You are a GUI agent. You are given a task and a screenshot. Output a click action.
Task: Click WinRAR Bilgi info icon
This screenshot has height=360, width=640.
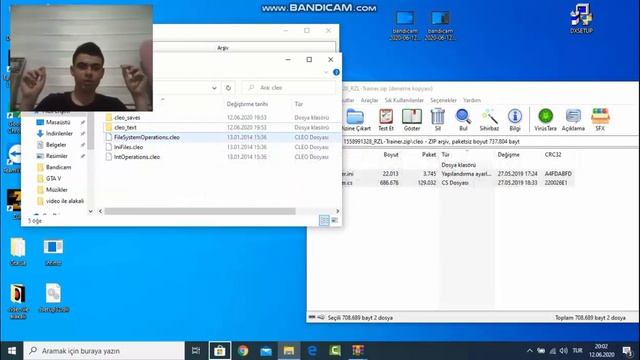515,120
